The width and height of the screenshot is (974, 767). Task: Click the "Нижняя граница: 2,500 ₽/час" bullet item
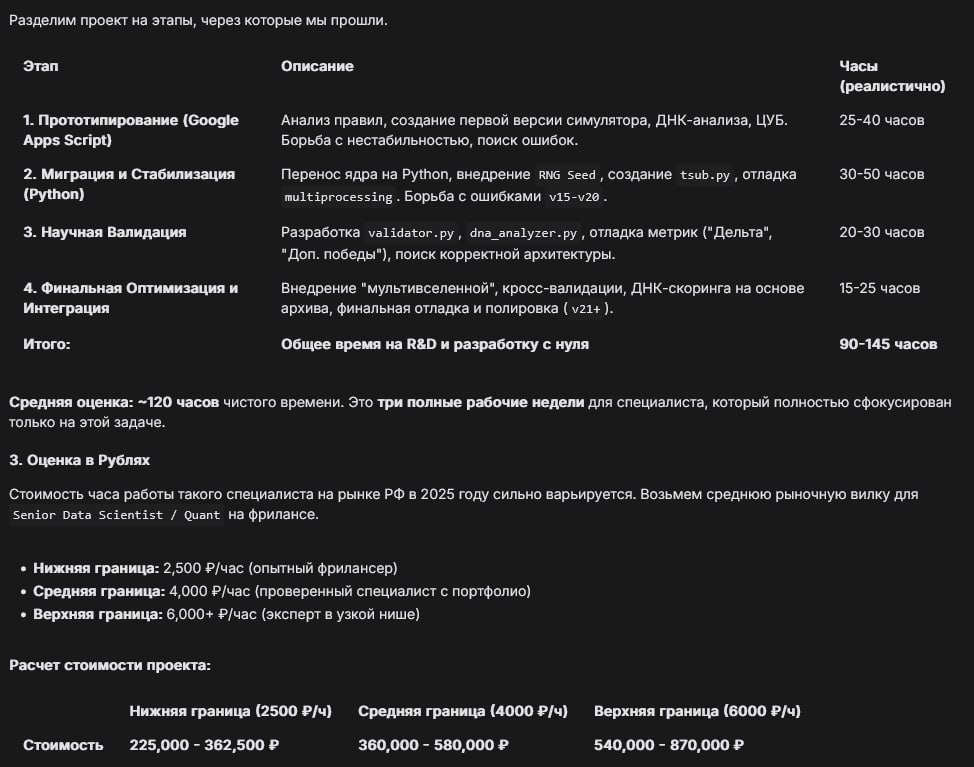click(214, 568)
